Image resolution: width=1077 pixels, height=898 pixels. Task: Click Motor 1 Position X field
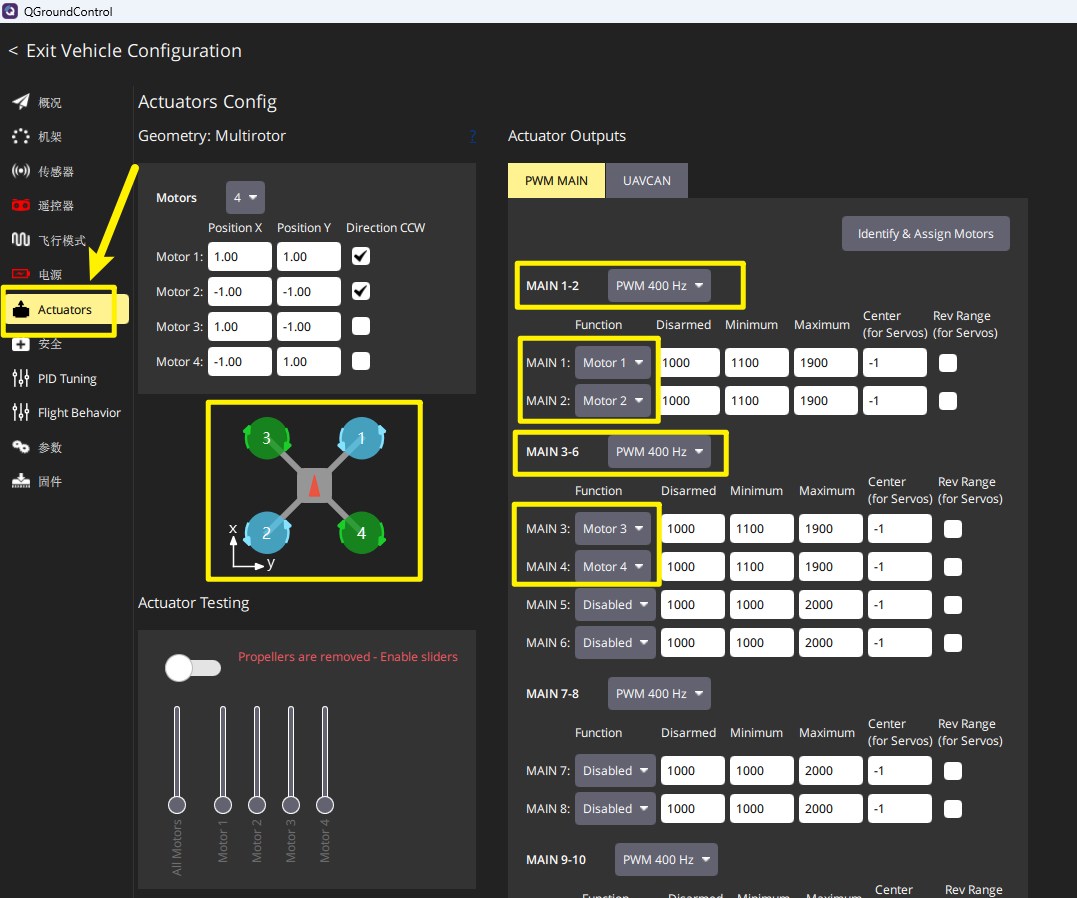pos(240,256)
